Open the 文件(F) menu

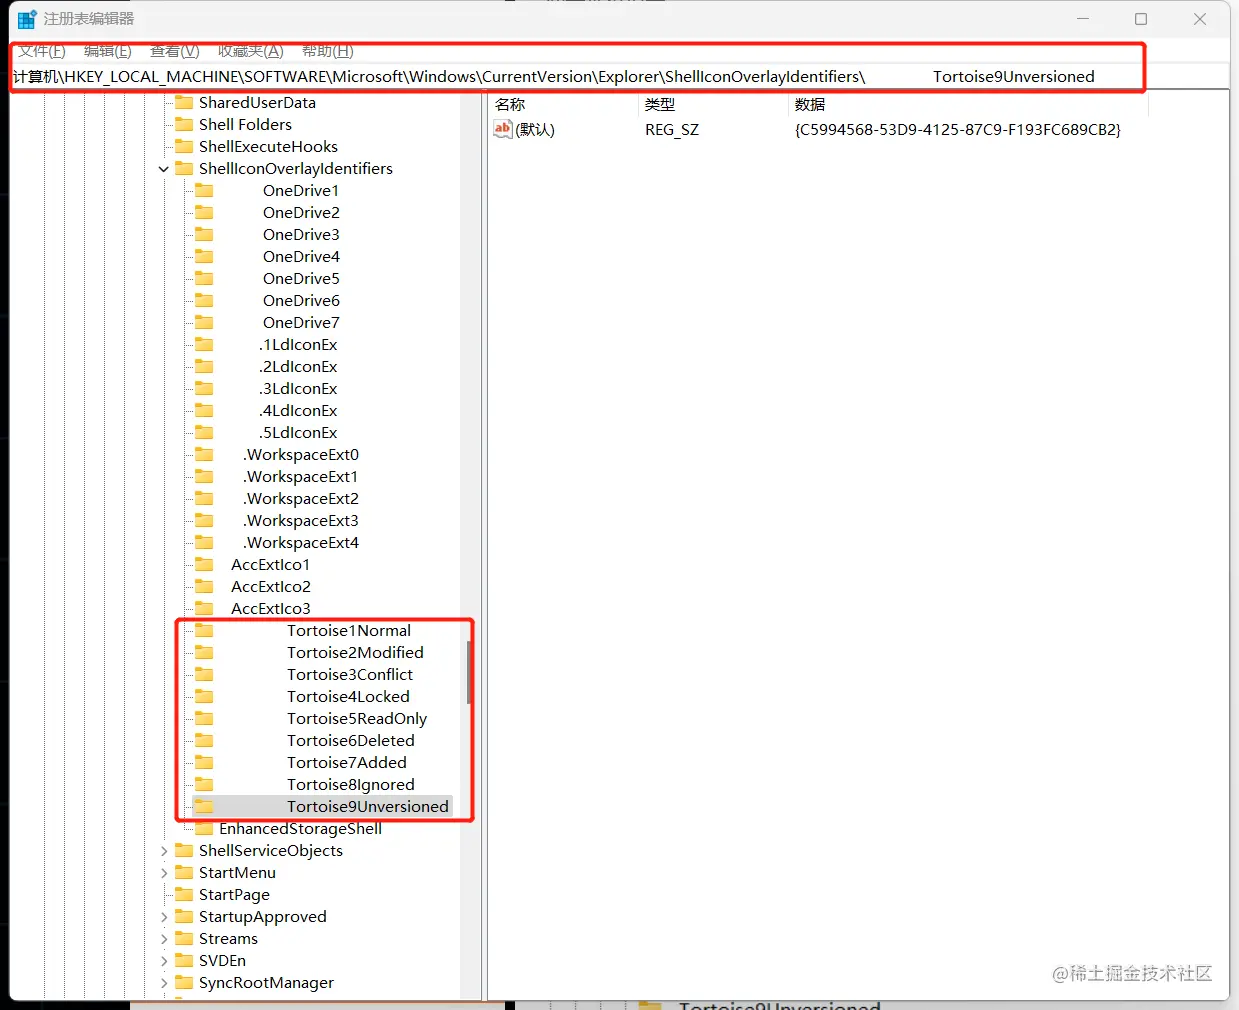[x=42, y=51]
